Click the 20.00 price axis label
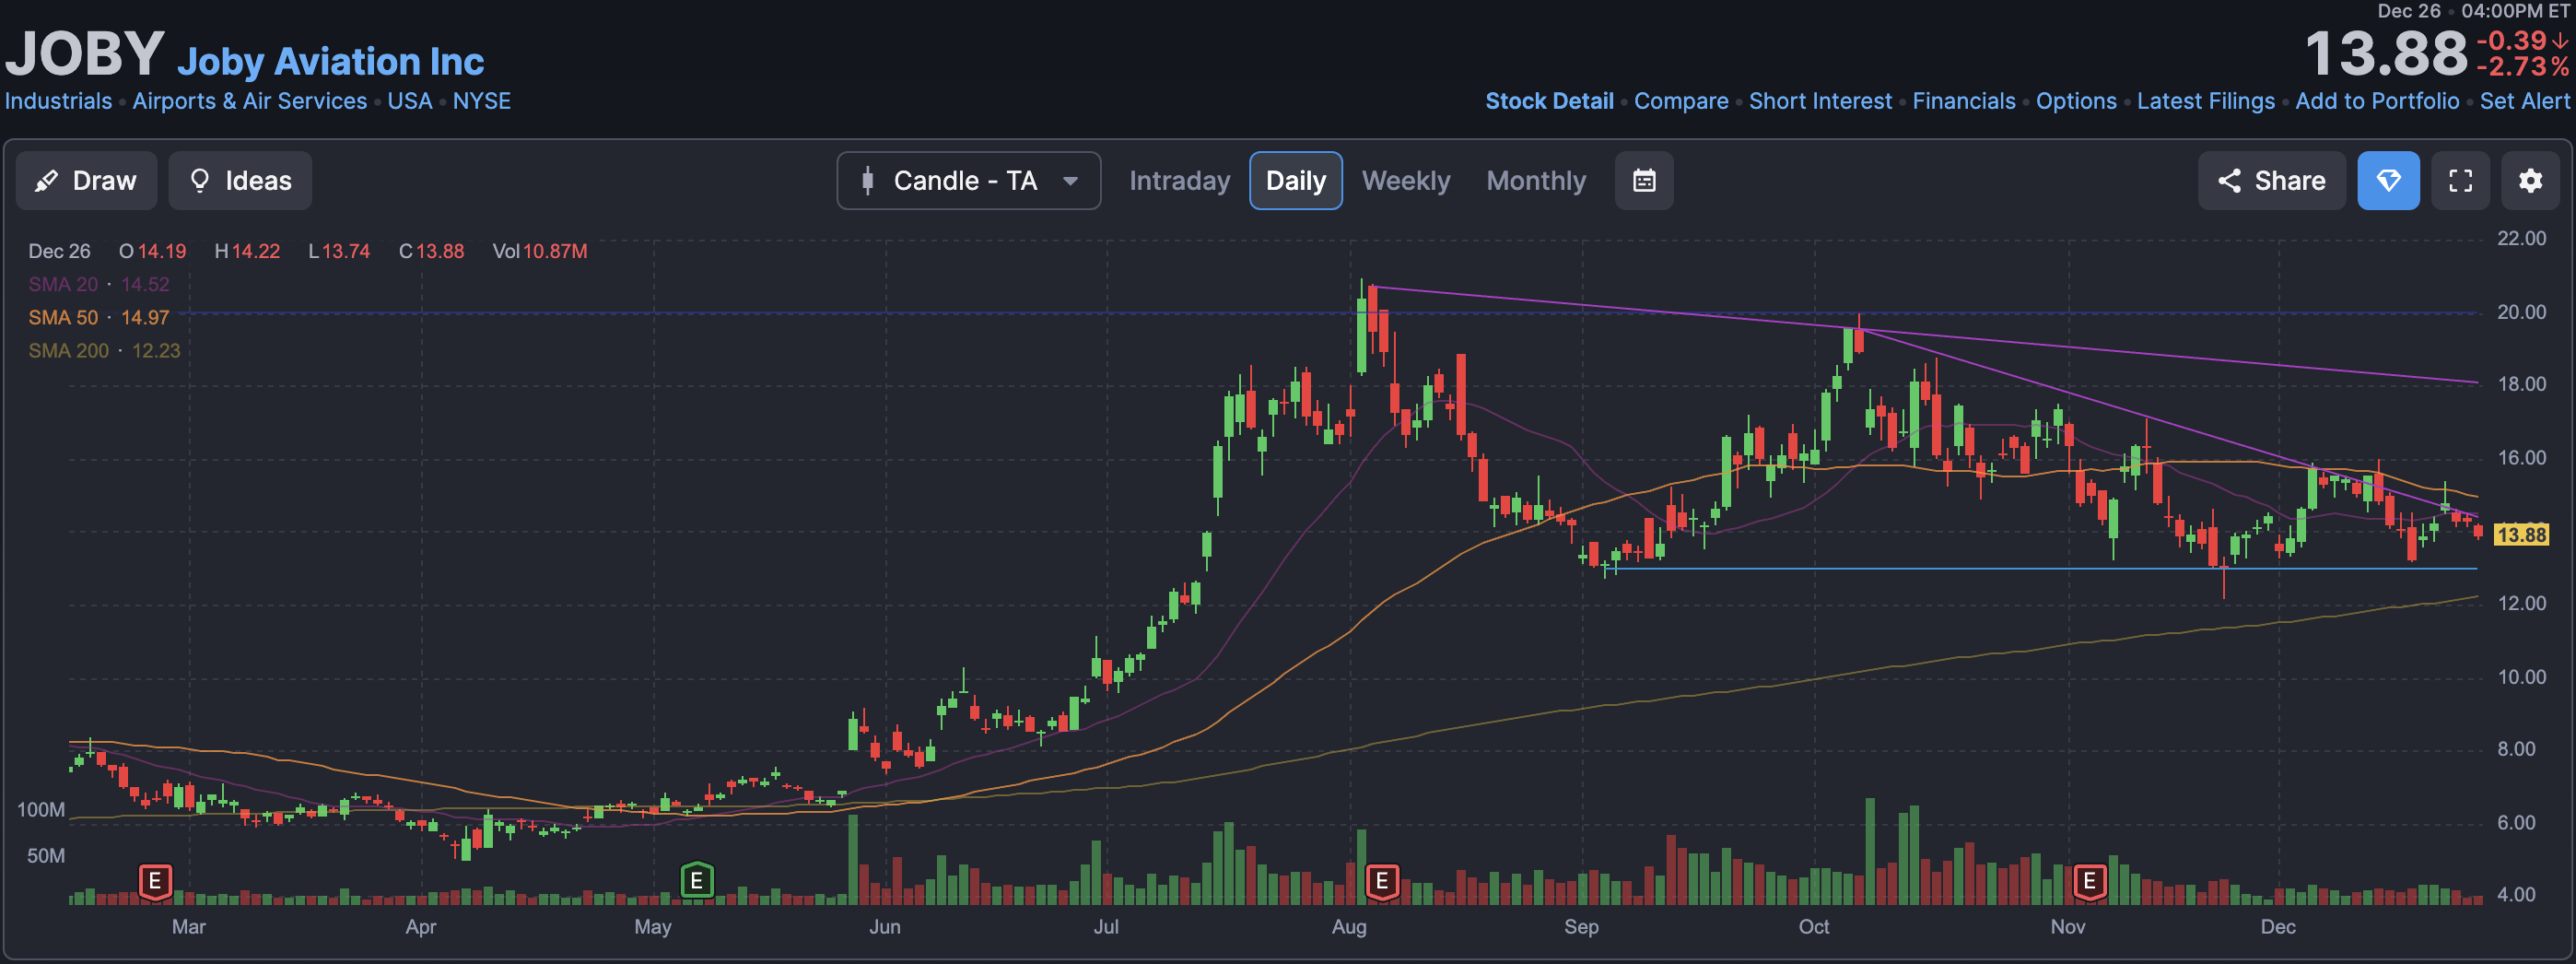 (x=2521, y=313)
